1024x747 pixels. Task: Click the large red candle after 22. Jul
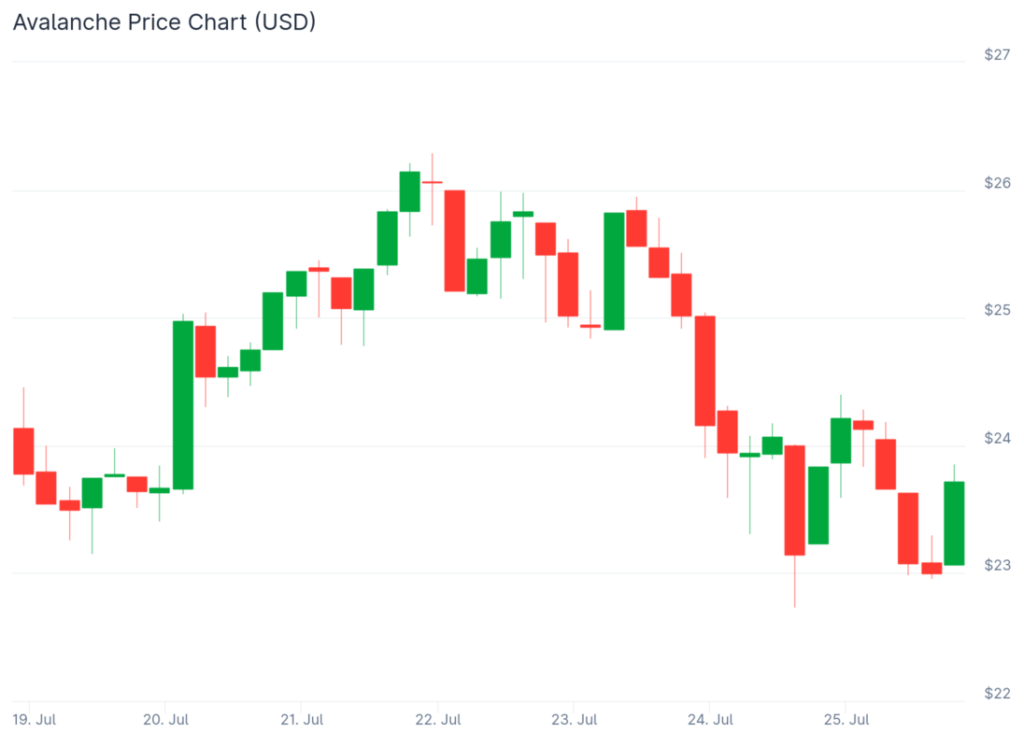(455, 240)
